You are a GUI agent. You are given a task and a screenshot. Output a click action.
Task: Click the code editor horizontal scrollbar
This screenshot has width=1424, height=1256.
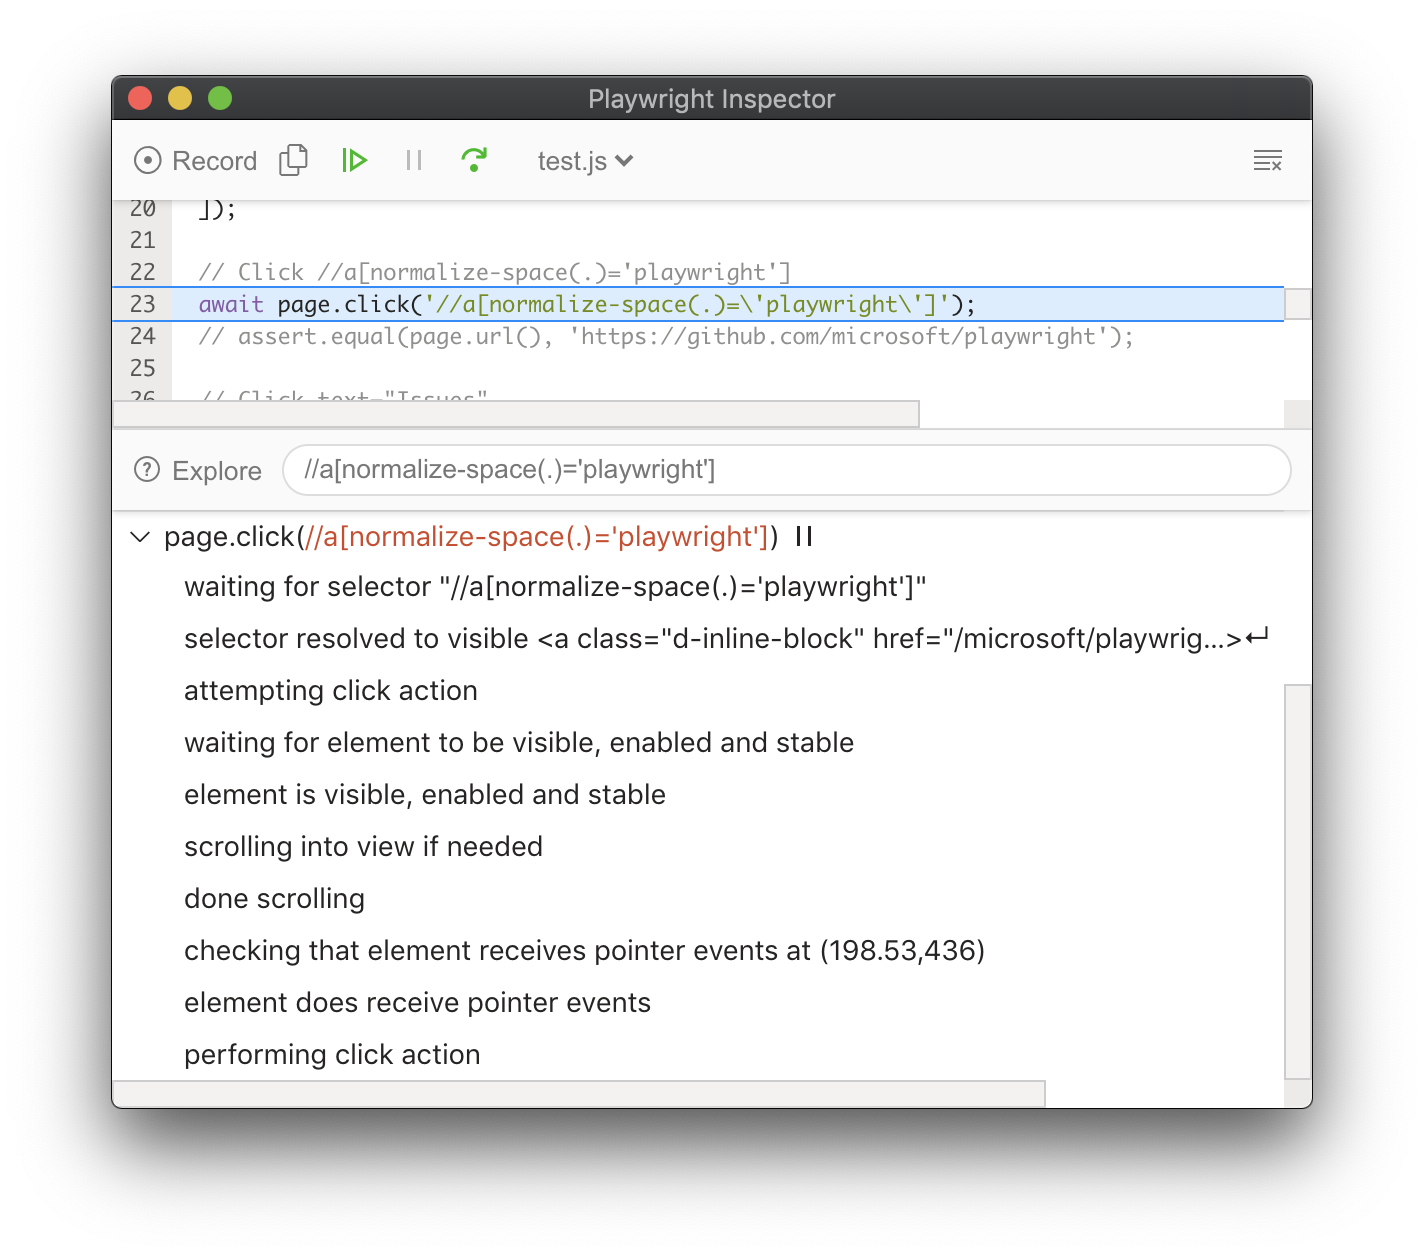pos(516,414)
